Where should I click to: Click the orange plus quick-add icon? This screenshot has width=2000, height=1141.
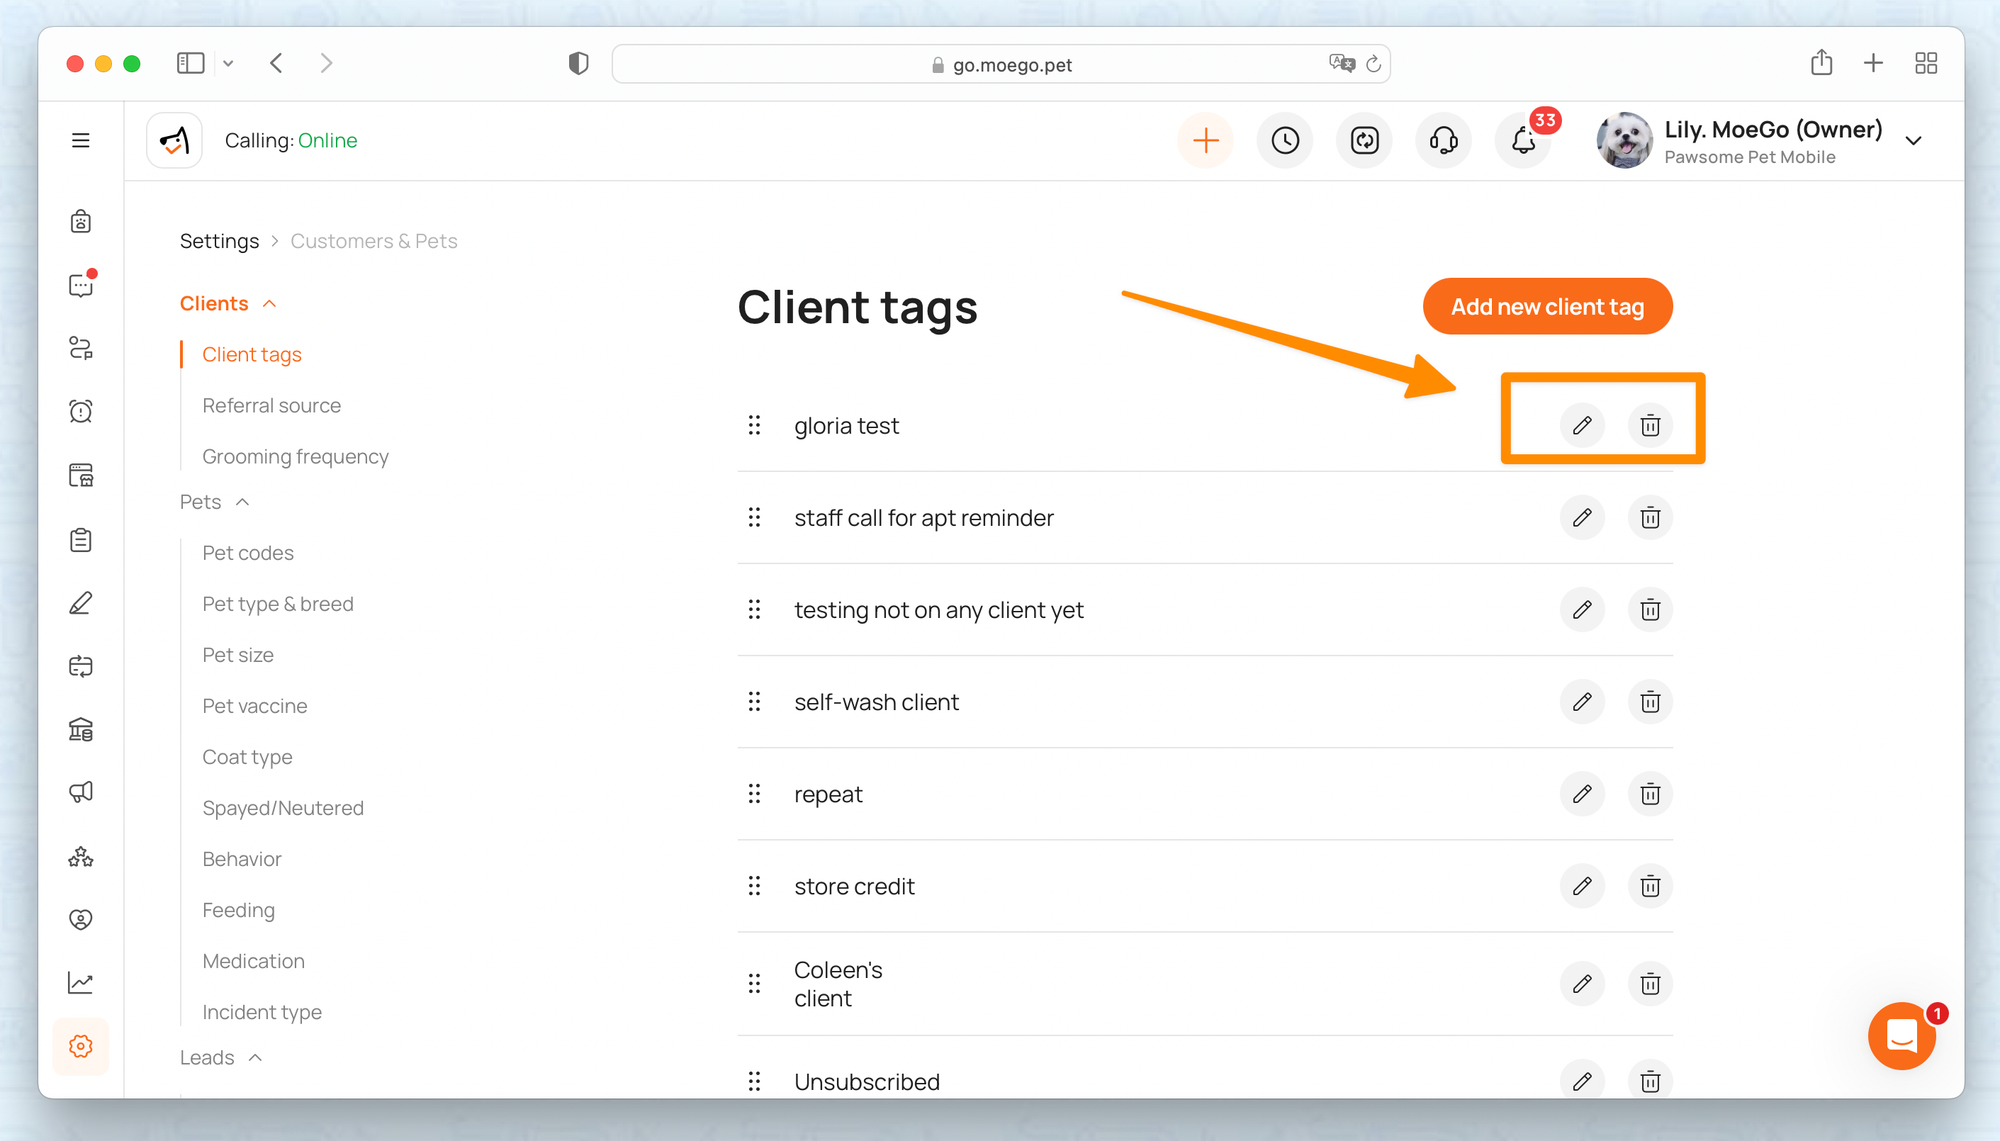[1206, 141]
